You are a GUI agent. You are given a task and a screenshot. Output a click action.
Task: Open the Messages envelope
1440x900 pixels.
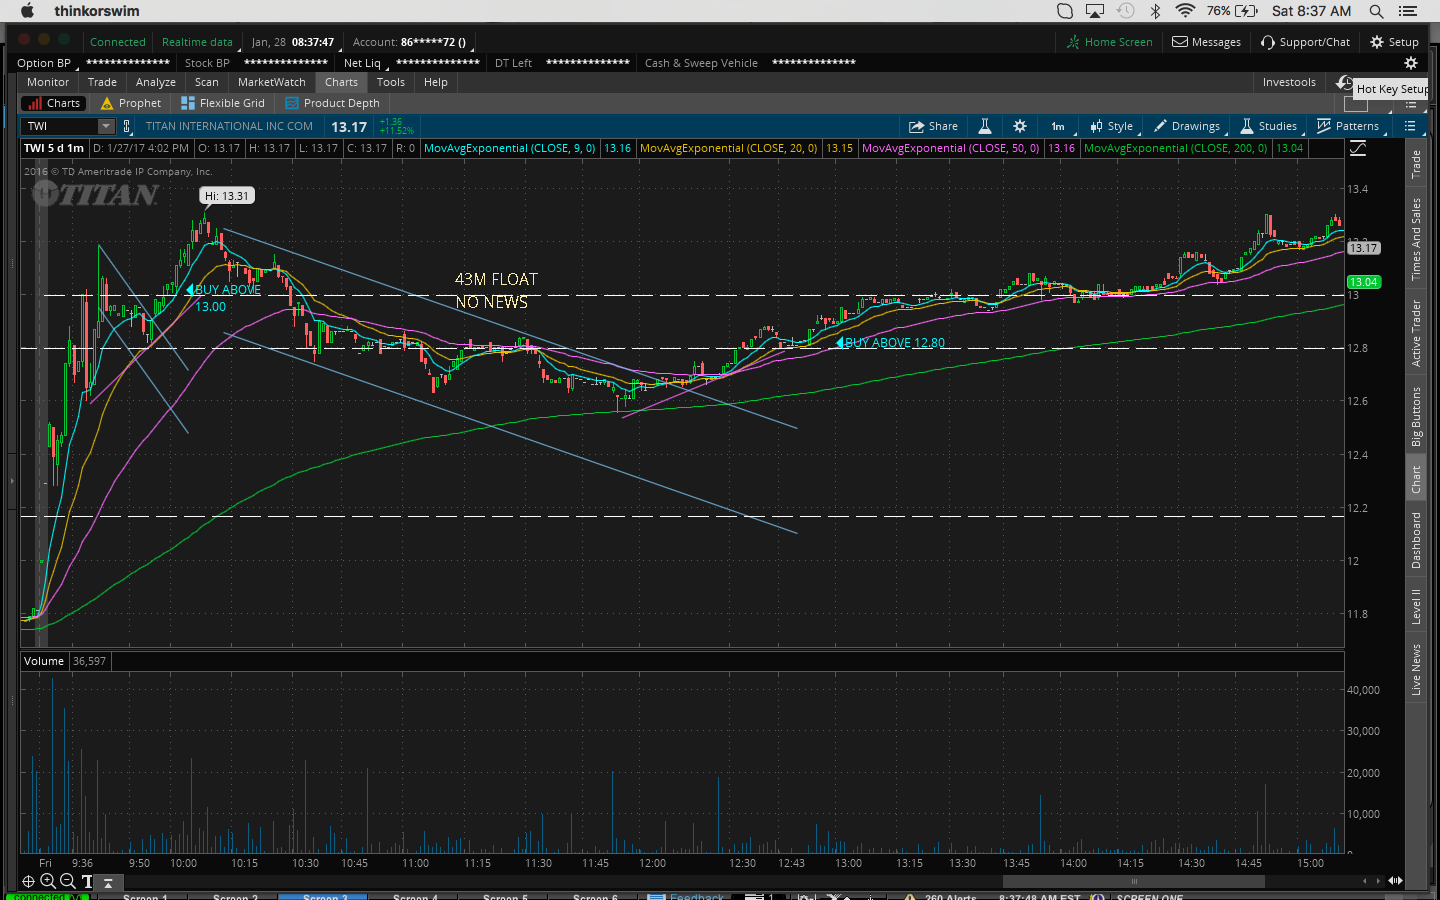tap(1206, 42)
